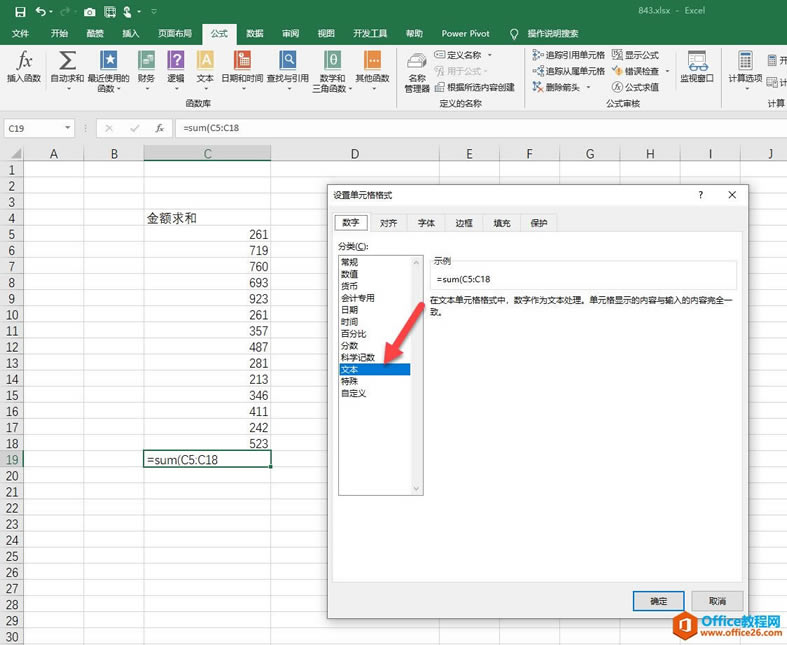Expand the Define Name dropdown arrow

489,55
